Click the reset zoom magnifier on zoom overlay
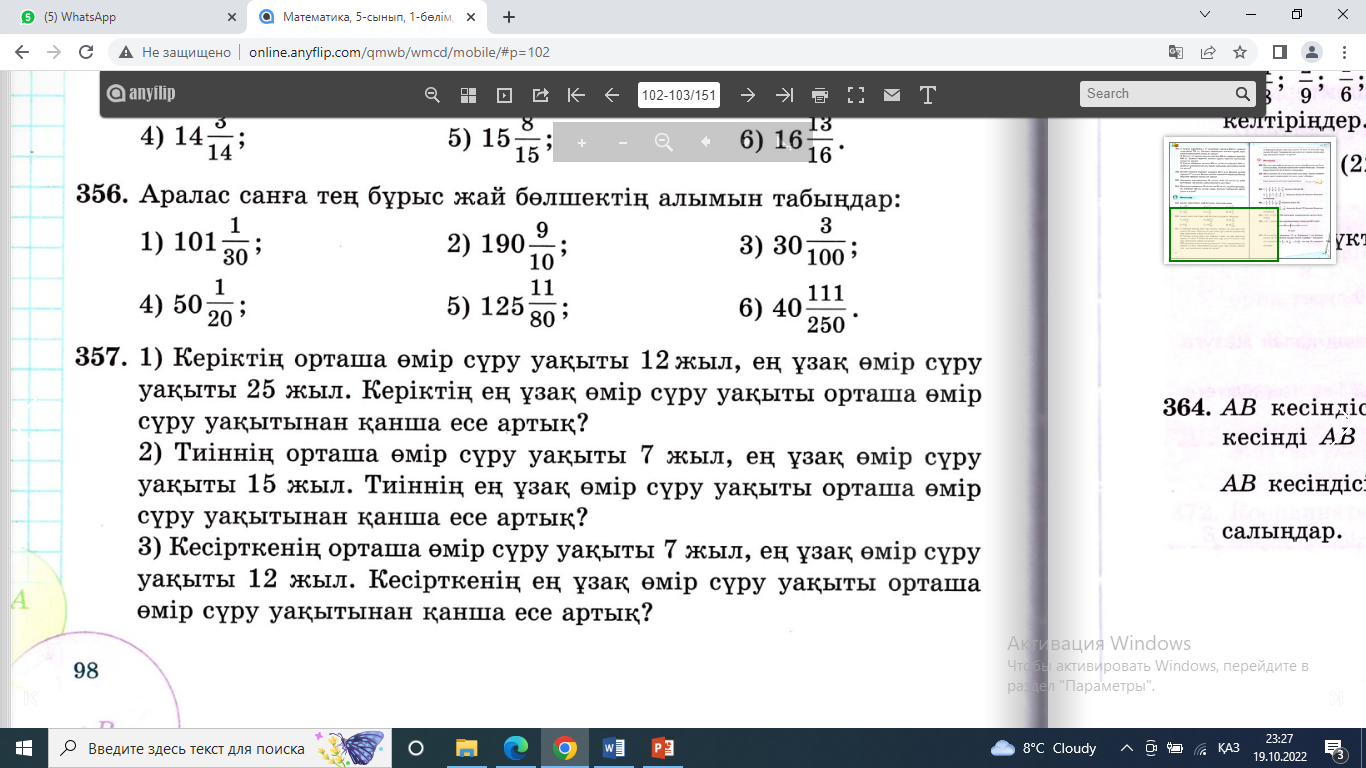This screenshot has width=1366, height=768. [x=664, y=143]
